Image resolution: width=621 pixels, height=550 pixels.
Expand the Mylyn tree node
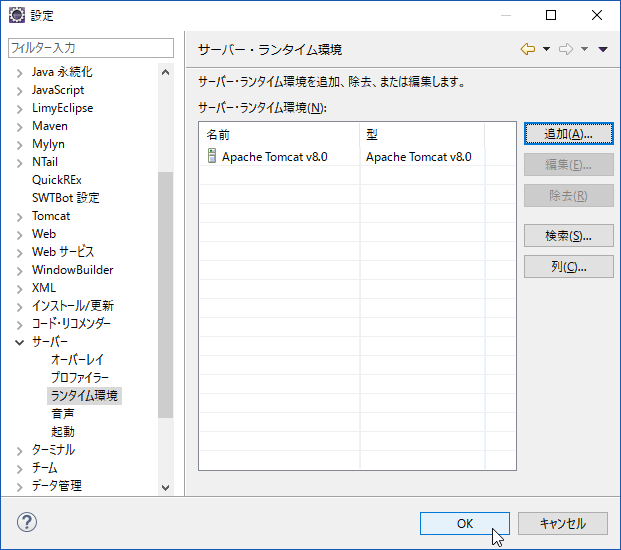pyautogui.click(x=19, y=145)
